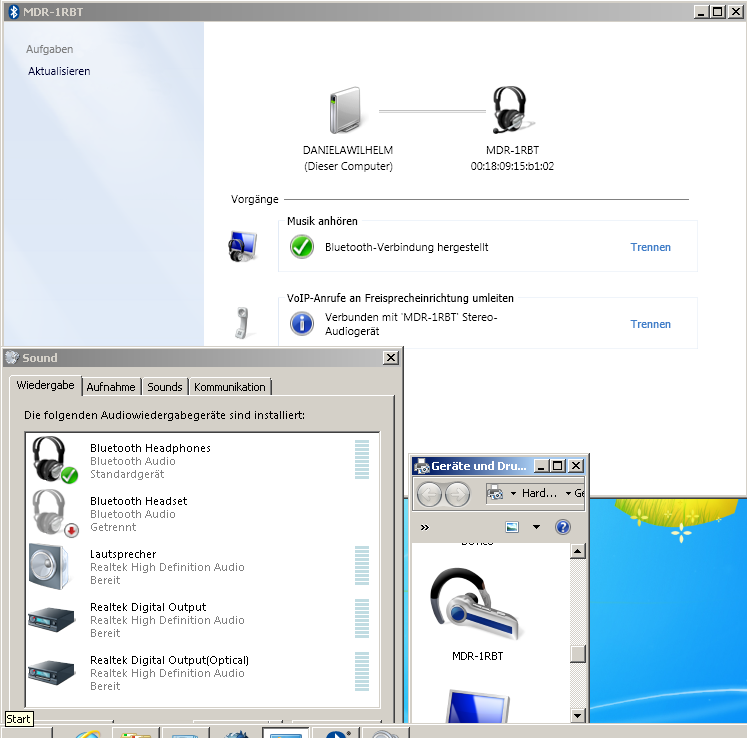Click the Aktualisieren link under Aufgaben
The width and height of the screenshot is (747, 738).
click(x=59, y=71)
